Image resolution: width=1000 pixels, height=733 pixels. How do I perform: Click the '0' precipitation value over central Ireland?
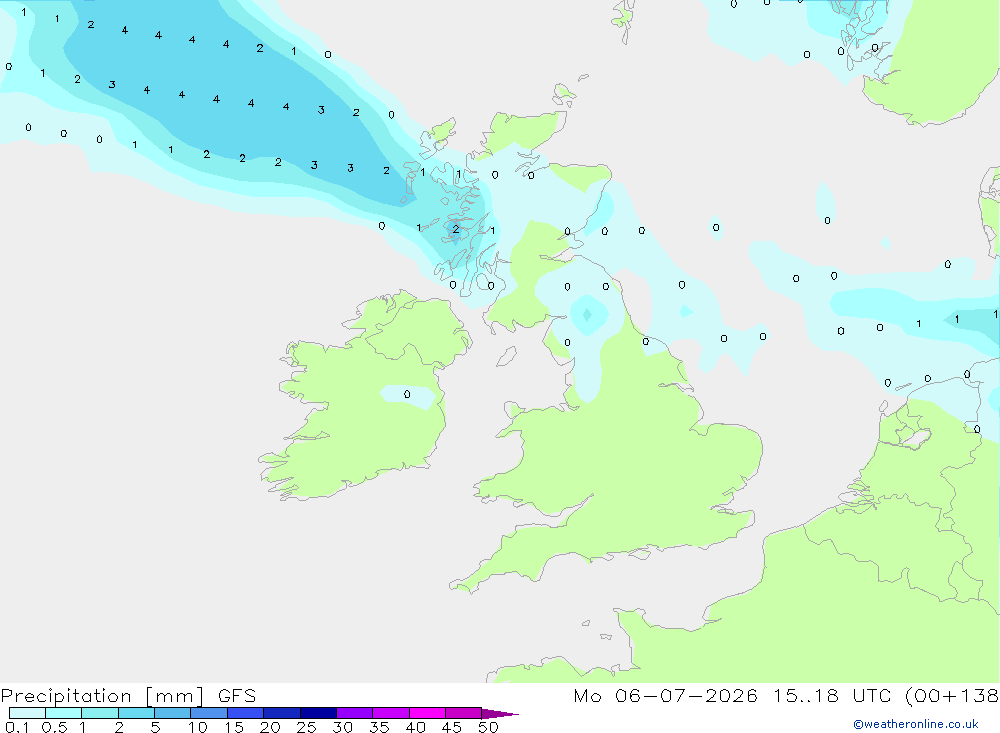(407, 394)
